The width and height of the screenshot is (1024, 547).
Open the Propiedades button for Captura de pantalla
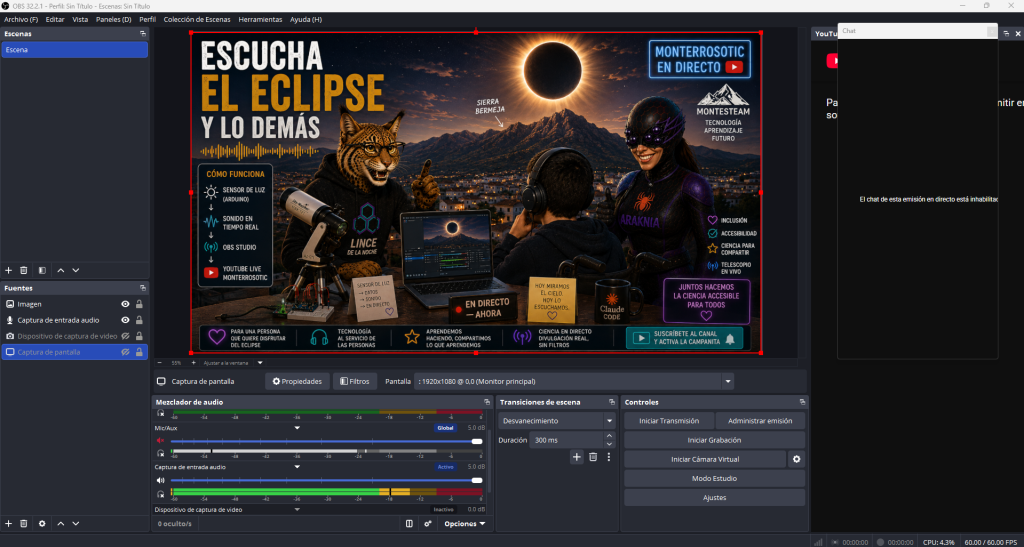point(296,381)
